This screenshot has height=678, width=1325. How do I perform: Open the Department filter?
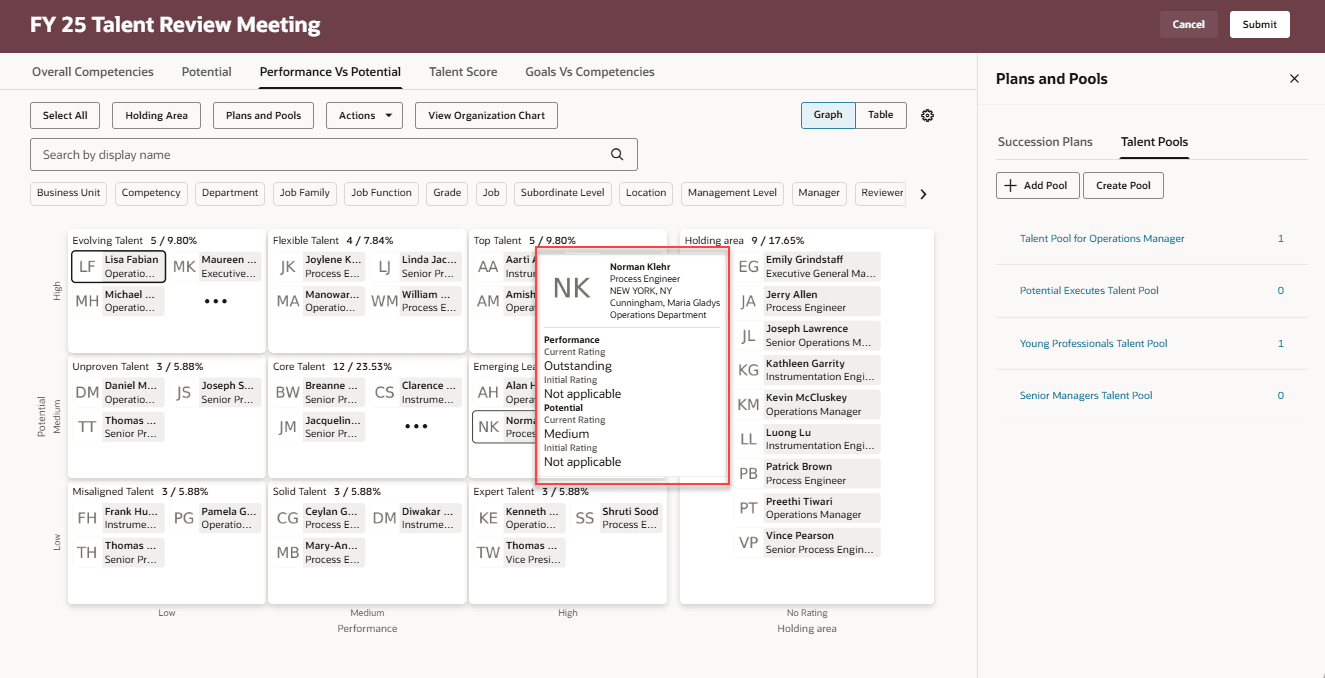pos(229,193)
